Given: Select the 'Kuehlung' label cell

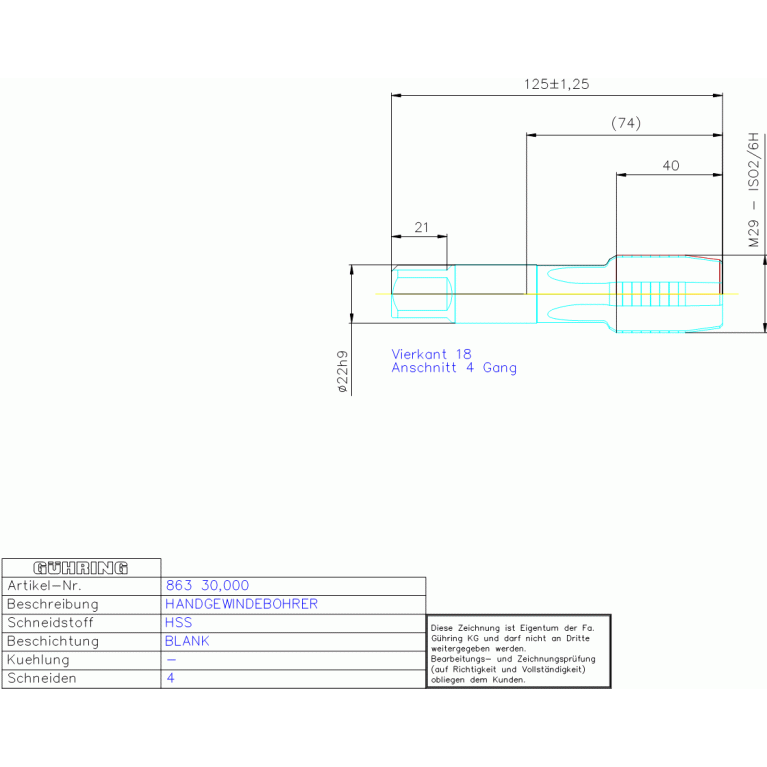Looking at the screenshot, I should (81, 660).
